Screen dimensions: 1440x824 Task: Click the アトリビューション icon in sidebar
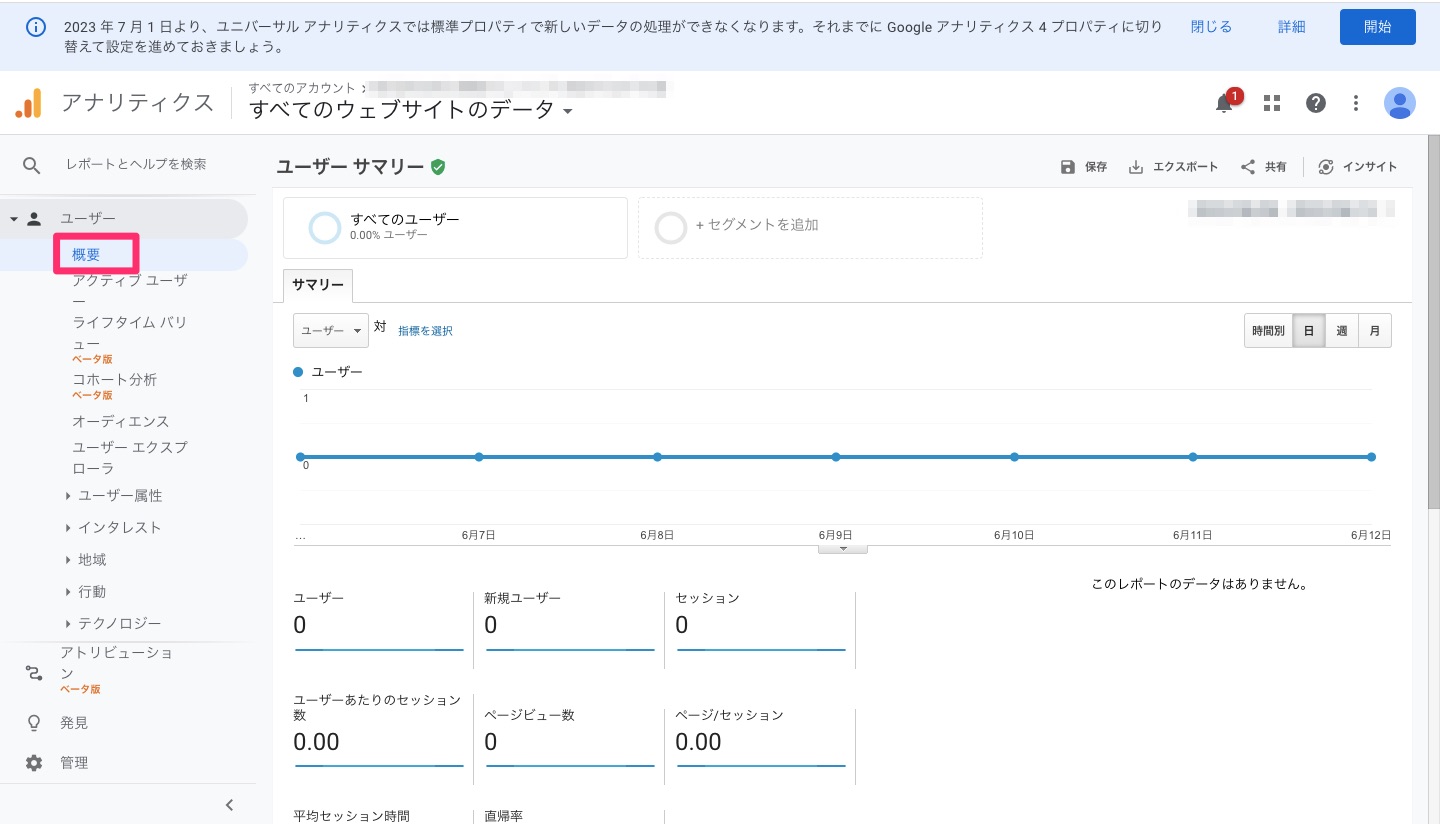[x=34, y=673]
